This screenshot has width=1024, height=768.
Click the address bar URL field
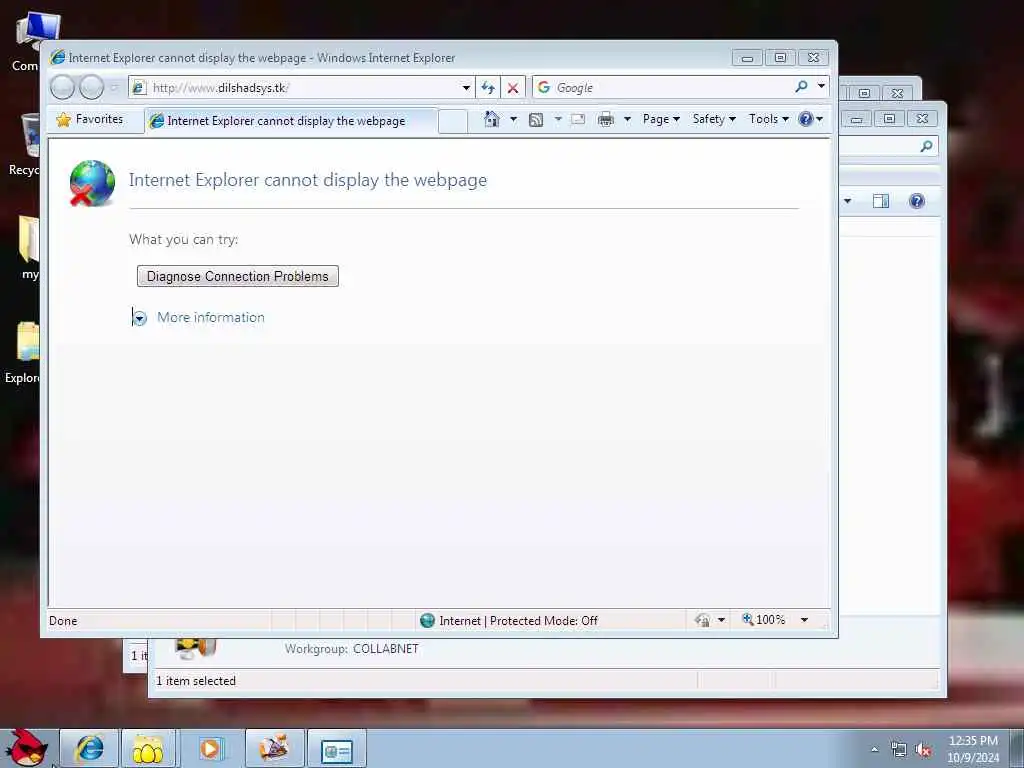coord(303,88)
